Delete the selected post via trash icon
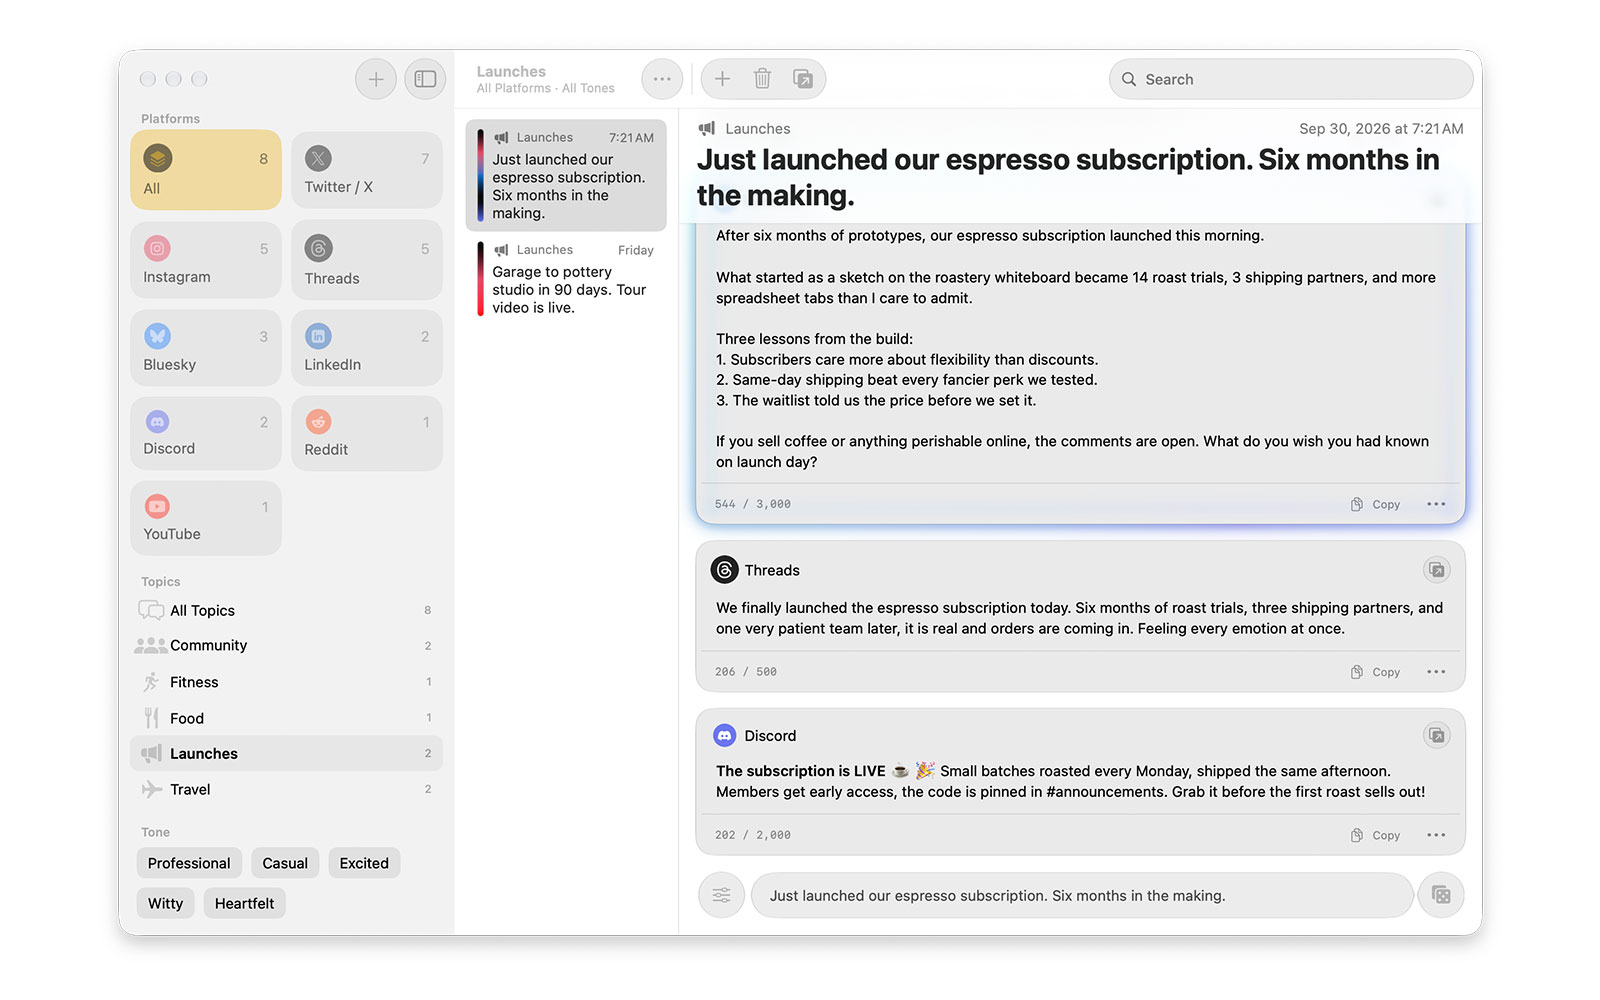Viewport: 1600px width, 1000px height. click(762, 79)
